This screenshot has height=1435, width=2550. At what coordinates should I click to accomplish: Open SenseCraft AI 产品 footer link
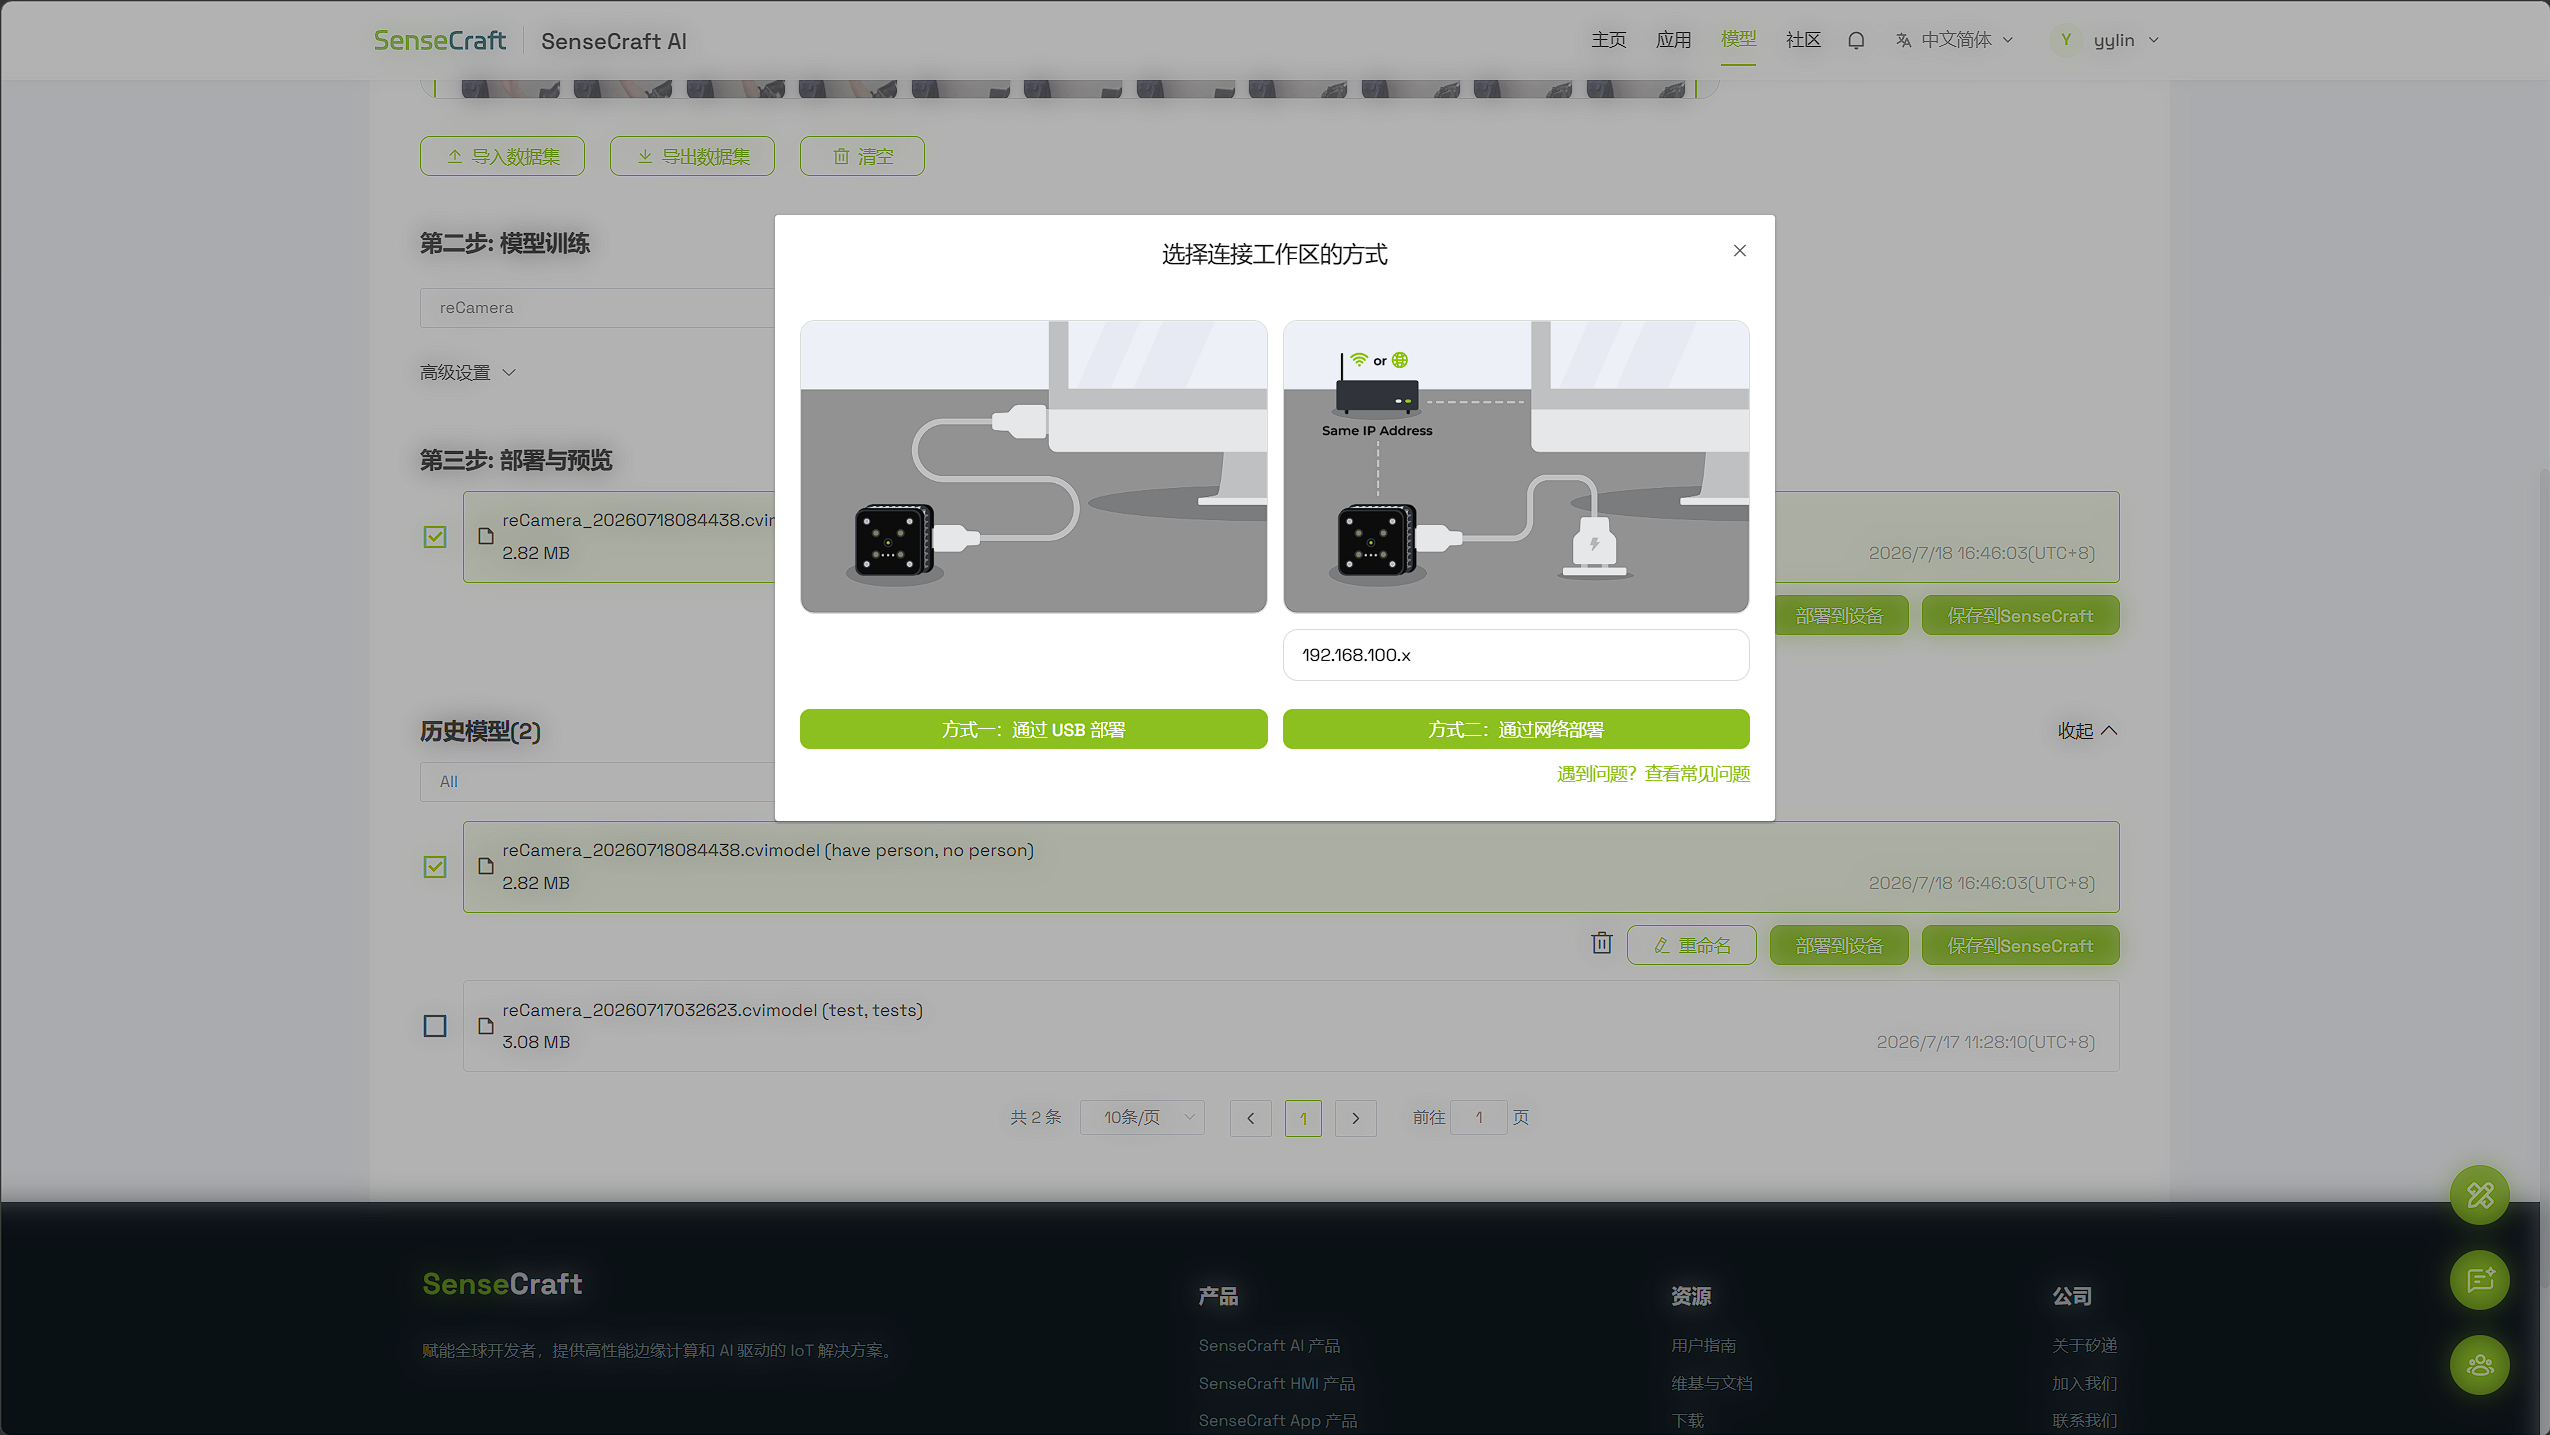point(1269,1346)
